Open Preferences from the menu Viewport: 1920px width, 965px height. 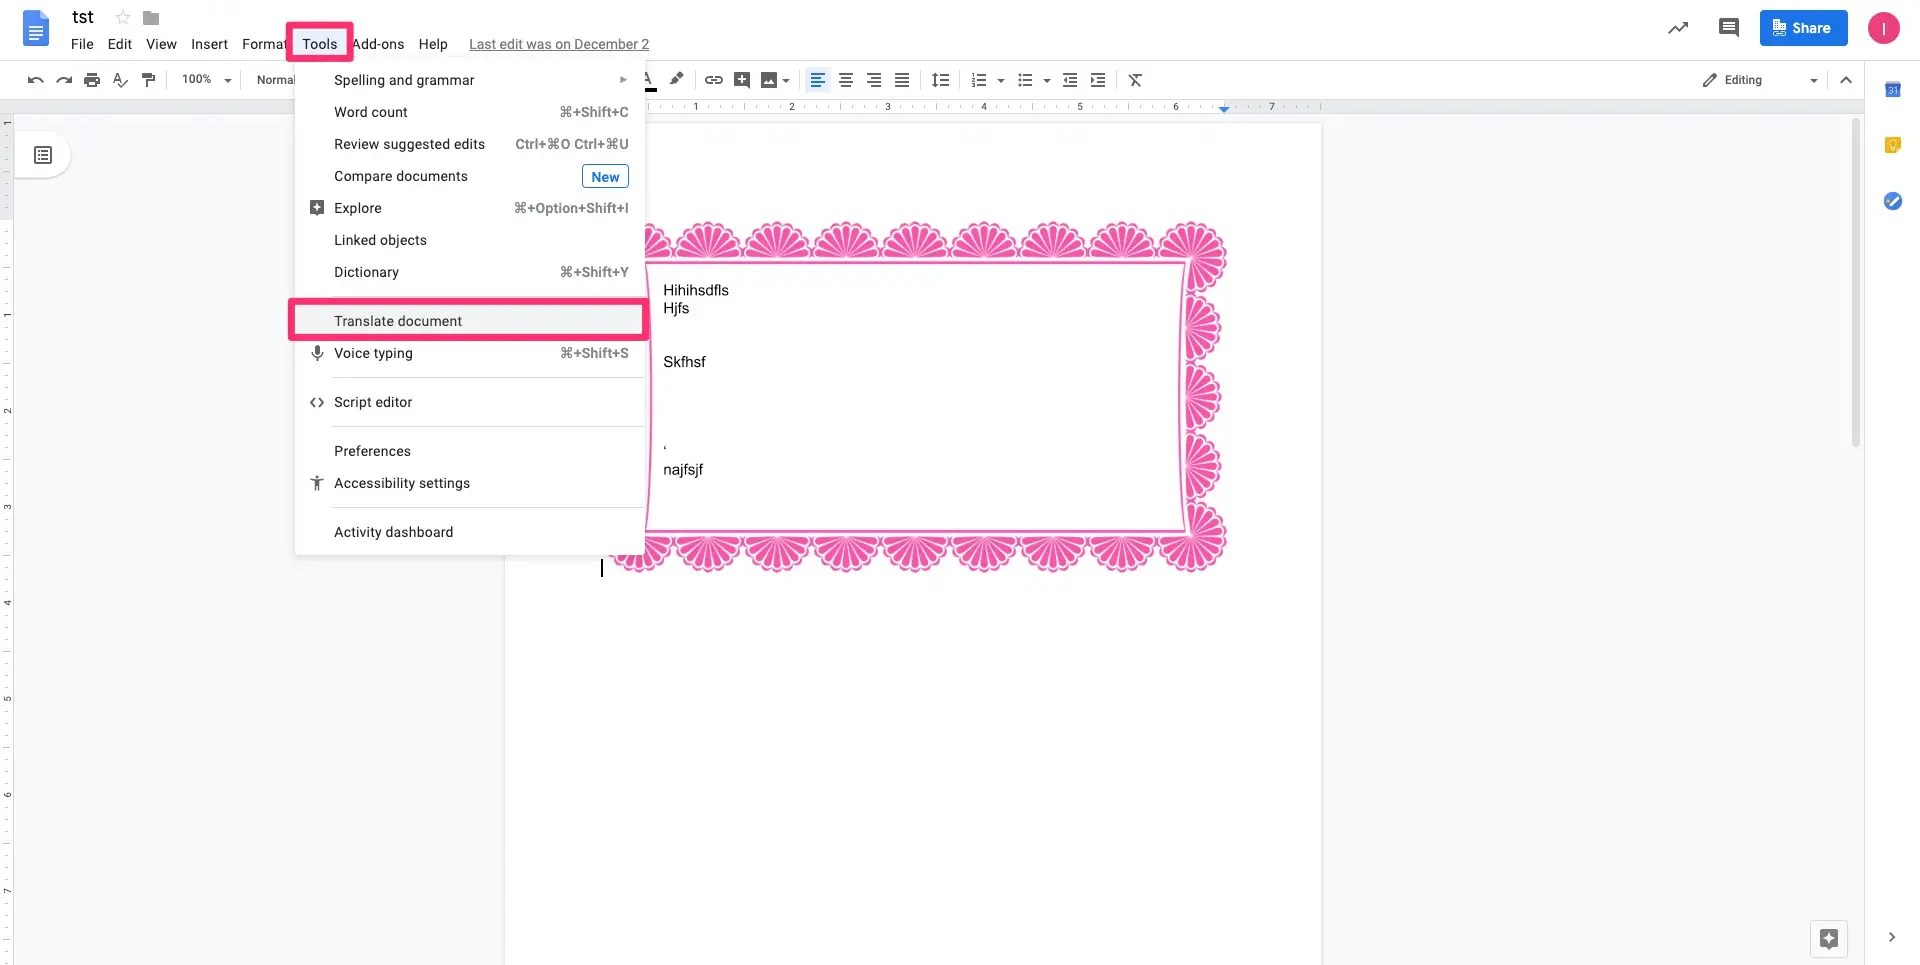pyautogui.click(x=470, y=451)
